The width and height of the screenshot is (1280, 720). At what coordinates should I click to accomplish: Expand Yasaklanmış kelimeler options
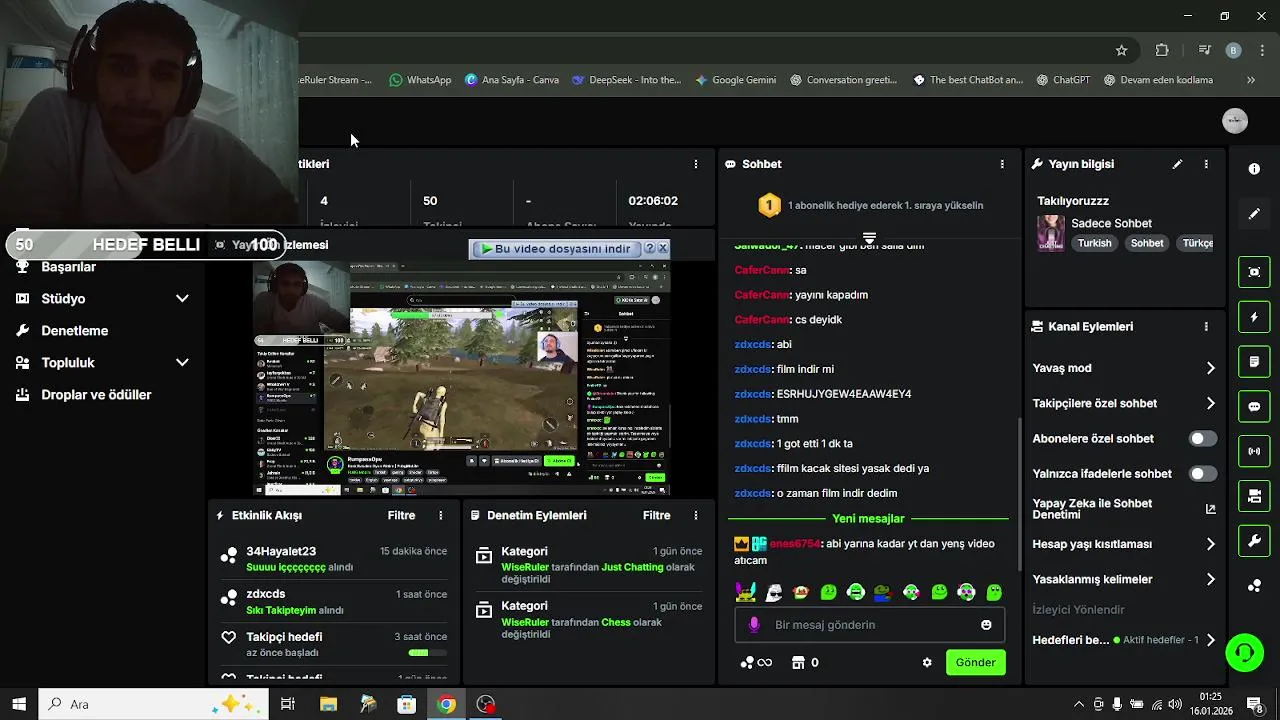tap(1210, 580)
